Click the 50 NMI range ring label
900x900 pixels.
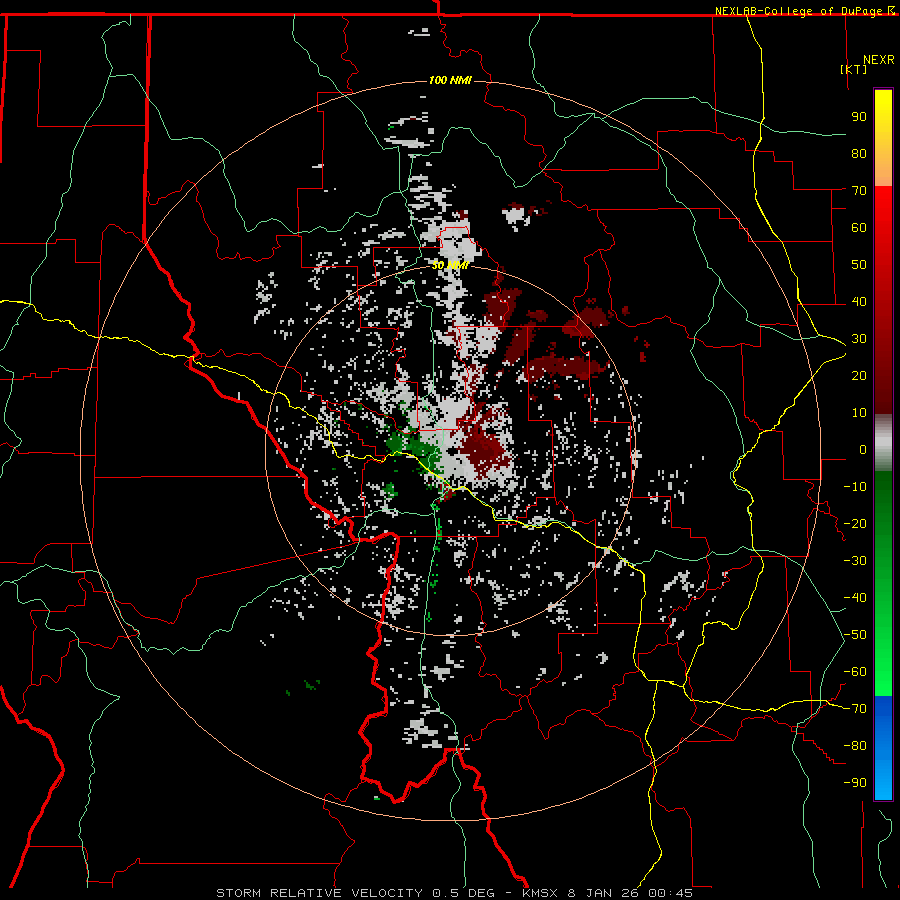pos(451,265)
